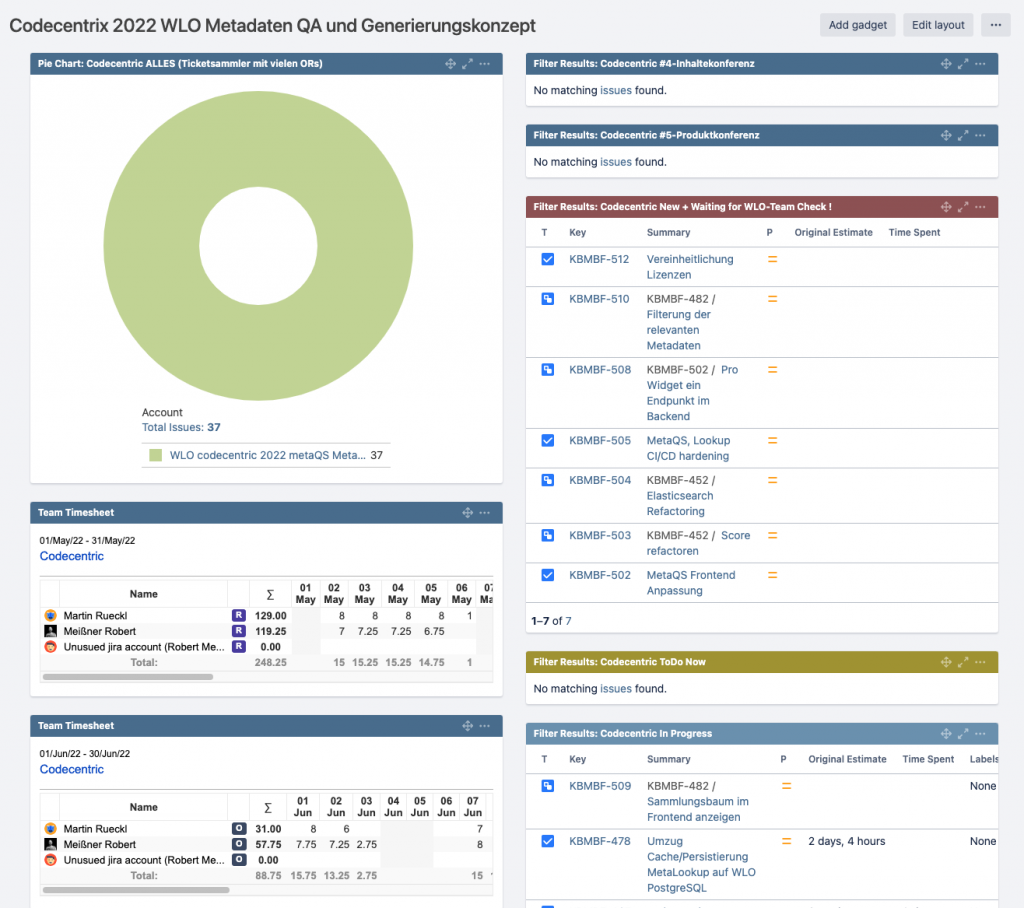Click task type icon for KBMBF-512
This screenshot has height=908, width=1024.
point(547,259)
